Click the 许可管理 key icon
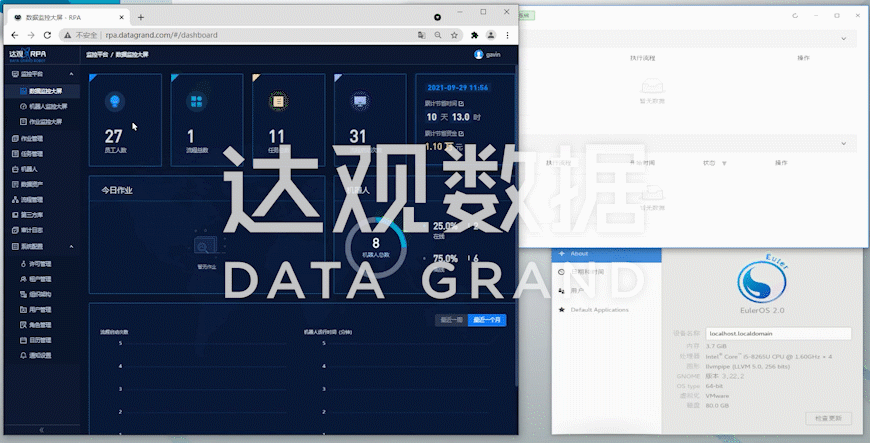870x443 pixels. click(x=23, y=264)
